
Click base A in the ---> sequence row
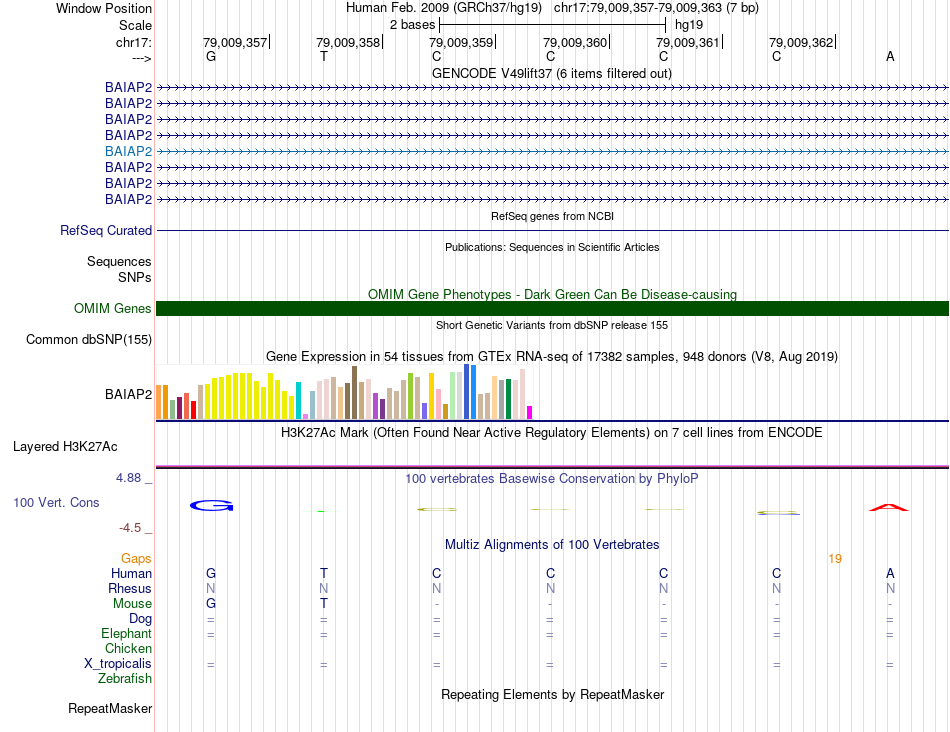pos(890,56)
